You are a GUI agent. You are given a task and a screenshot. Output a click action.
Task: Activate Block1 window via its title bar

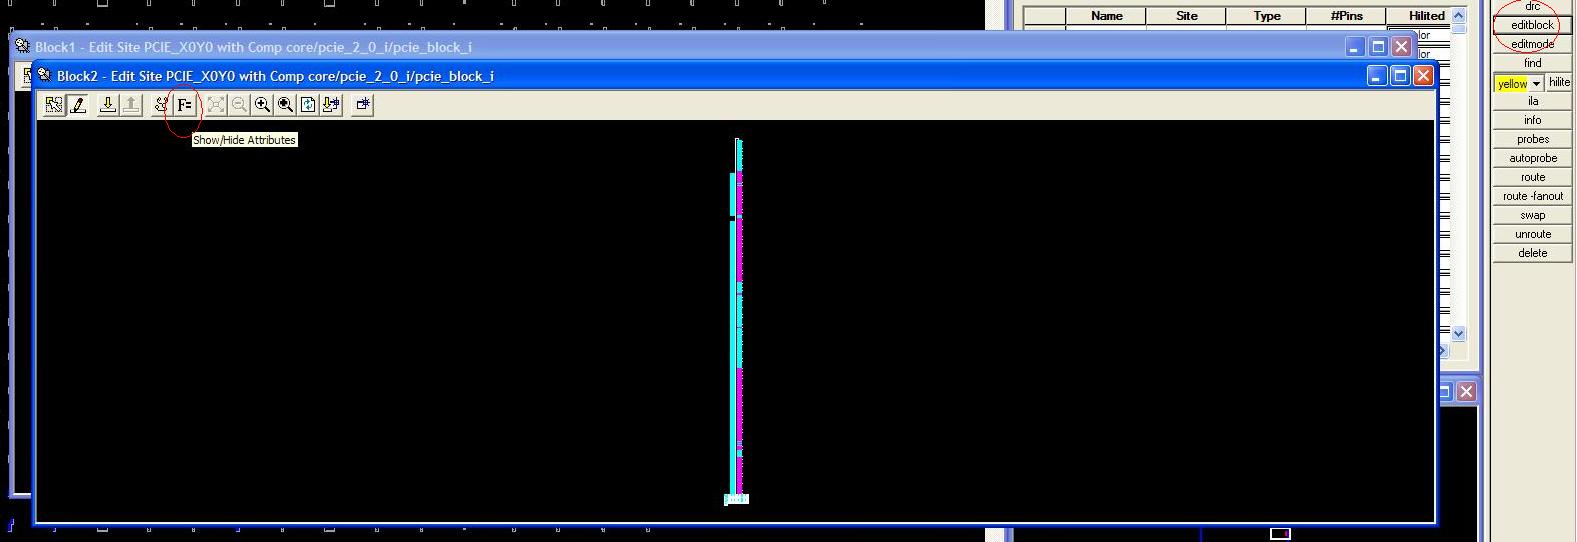pos(600,47)
